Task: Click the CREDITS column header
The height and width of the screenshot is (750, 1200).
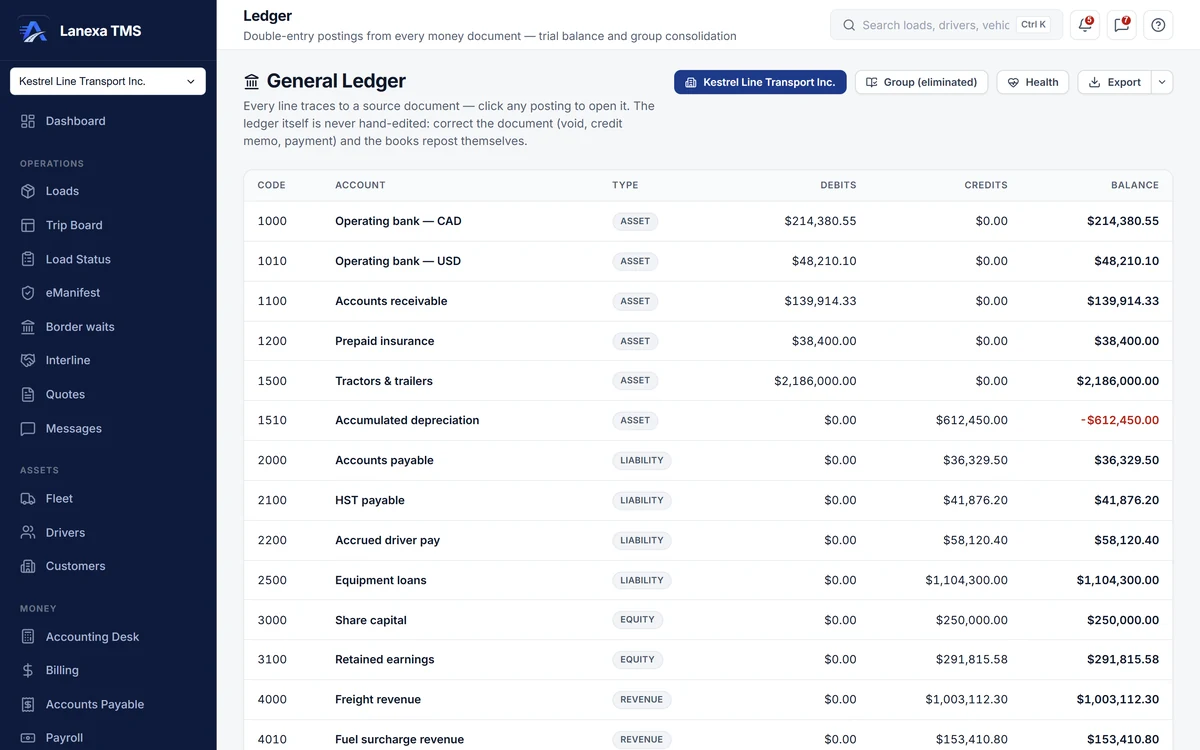Action: pyautogui.click(x=986, y=185)
